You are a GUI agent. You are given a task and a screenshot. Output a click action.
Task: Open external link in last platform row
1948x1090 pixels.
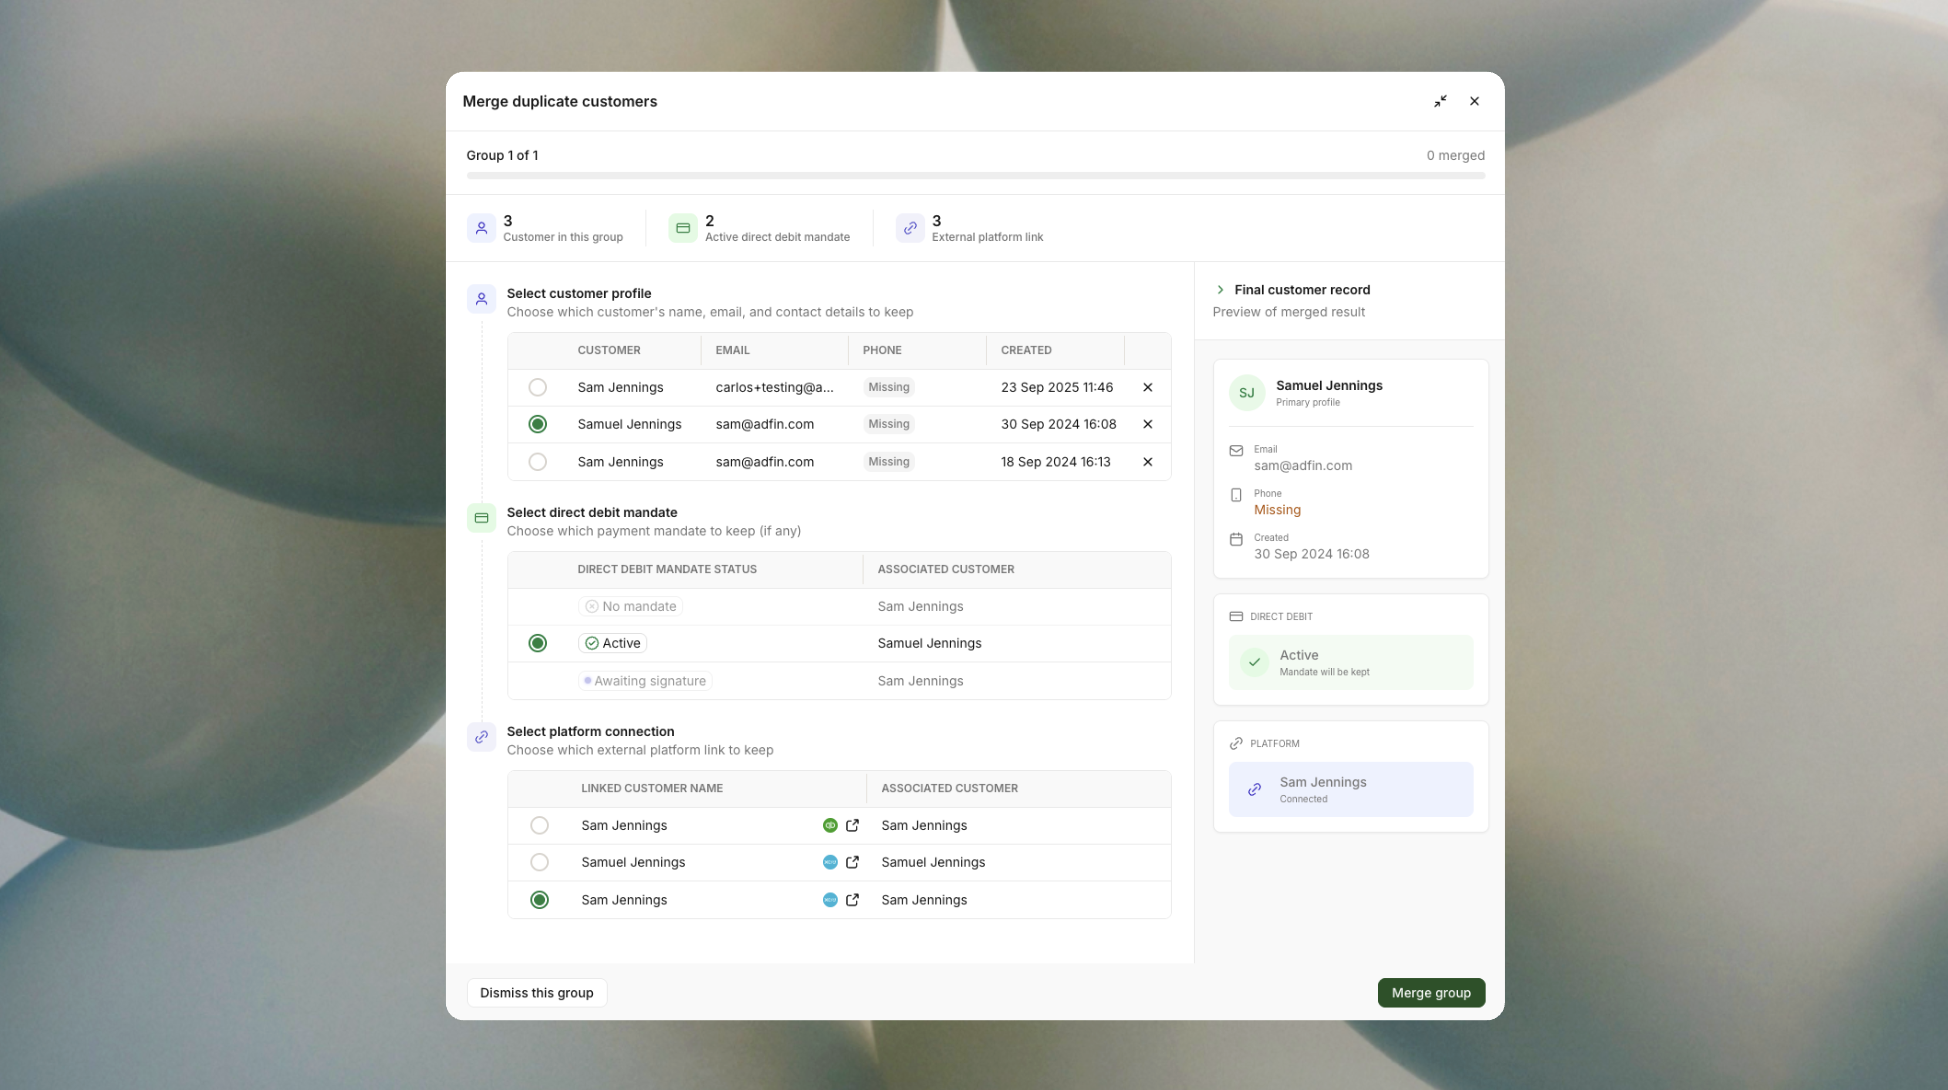tap(852, 900)
